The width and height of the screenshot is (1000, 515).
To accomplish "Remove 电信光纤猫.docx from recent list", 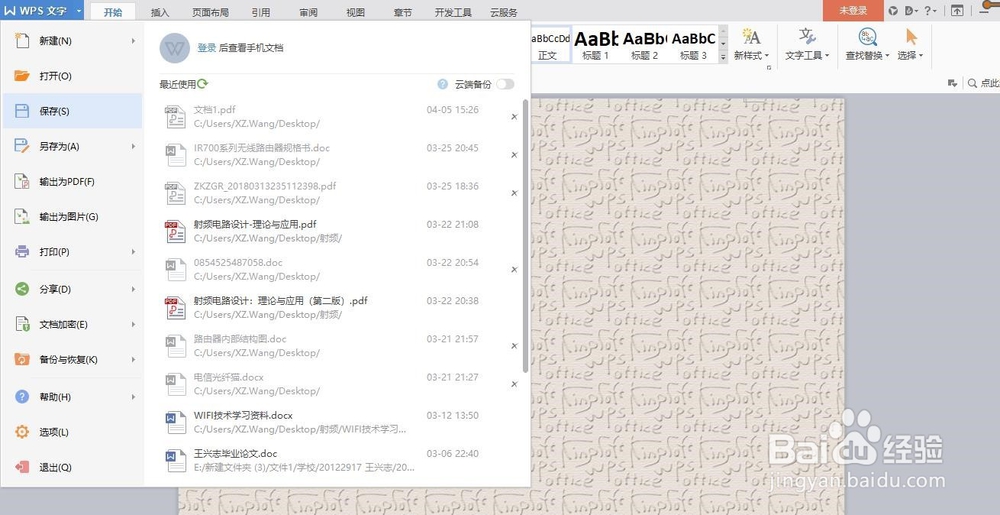I will pos(514,384).
